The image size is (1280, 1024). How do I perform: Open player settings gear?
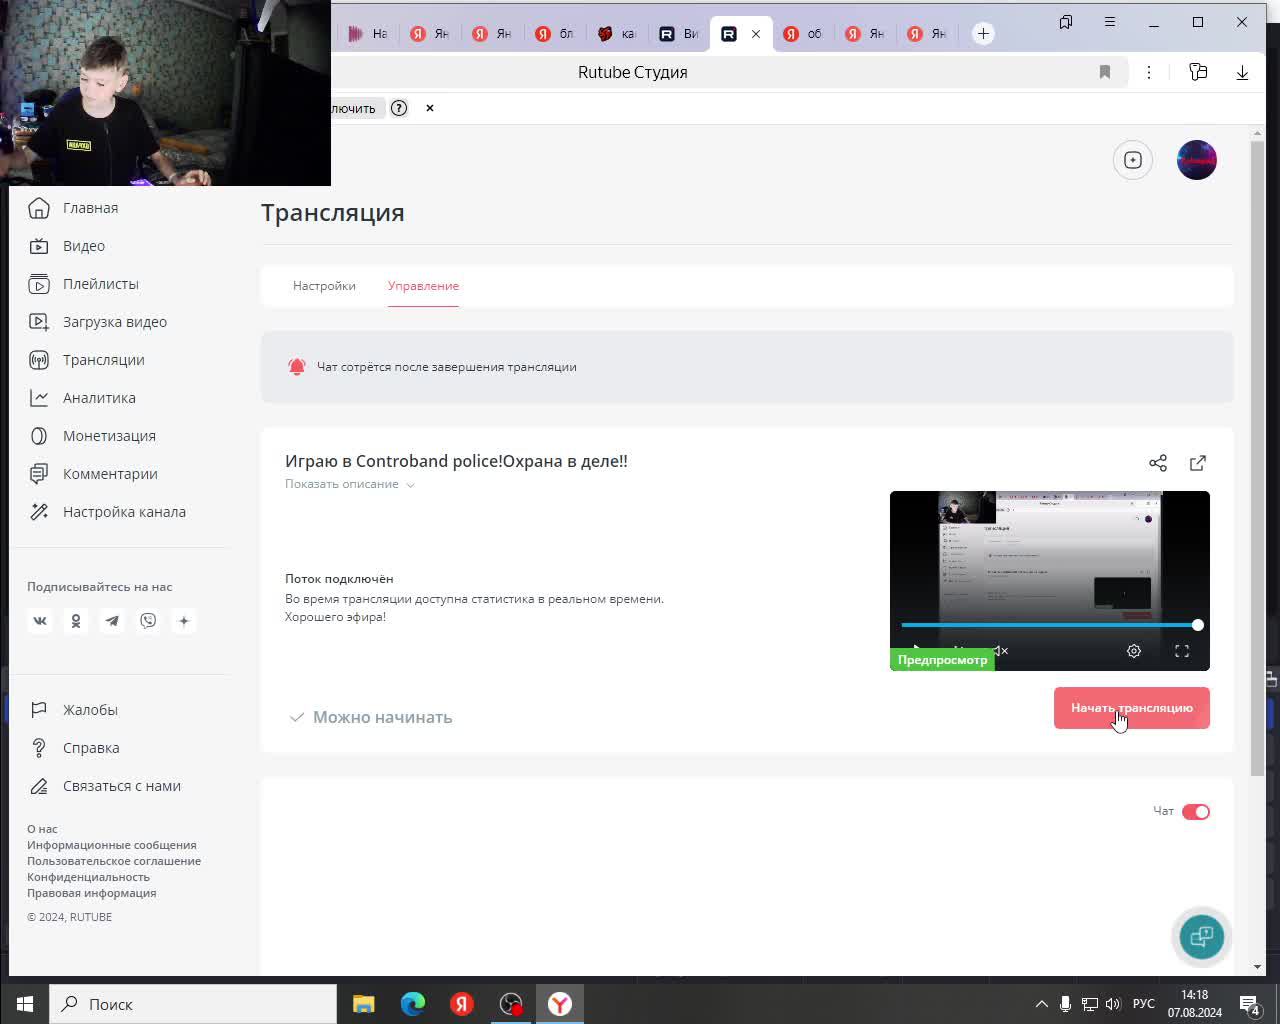[x=1134, y=651]
